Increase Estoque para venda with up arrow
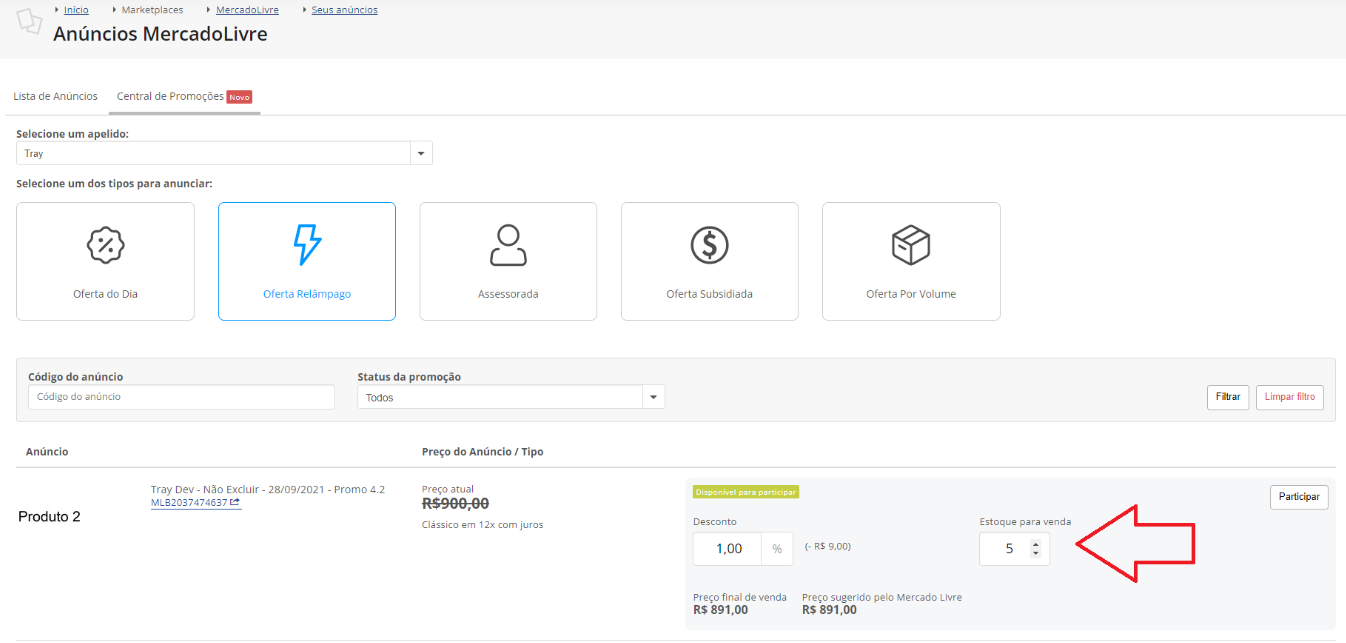The width and height of the screenshot is (1346, 643). (1035, 543)
